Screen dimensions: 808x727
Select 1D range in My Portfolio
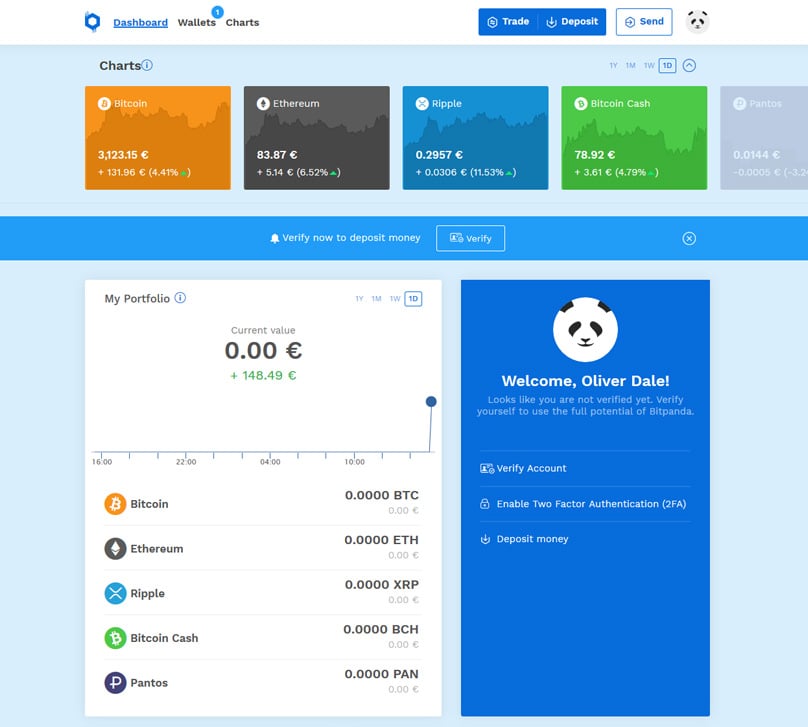pos(413,299)
